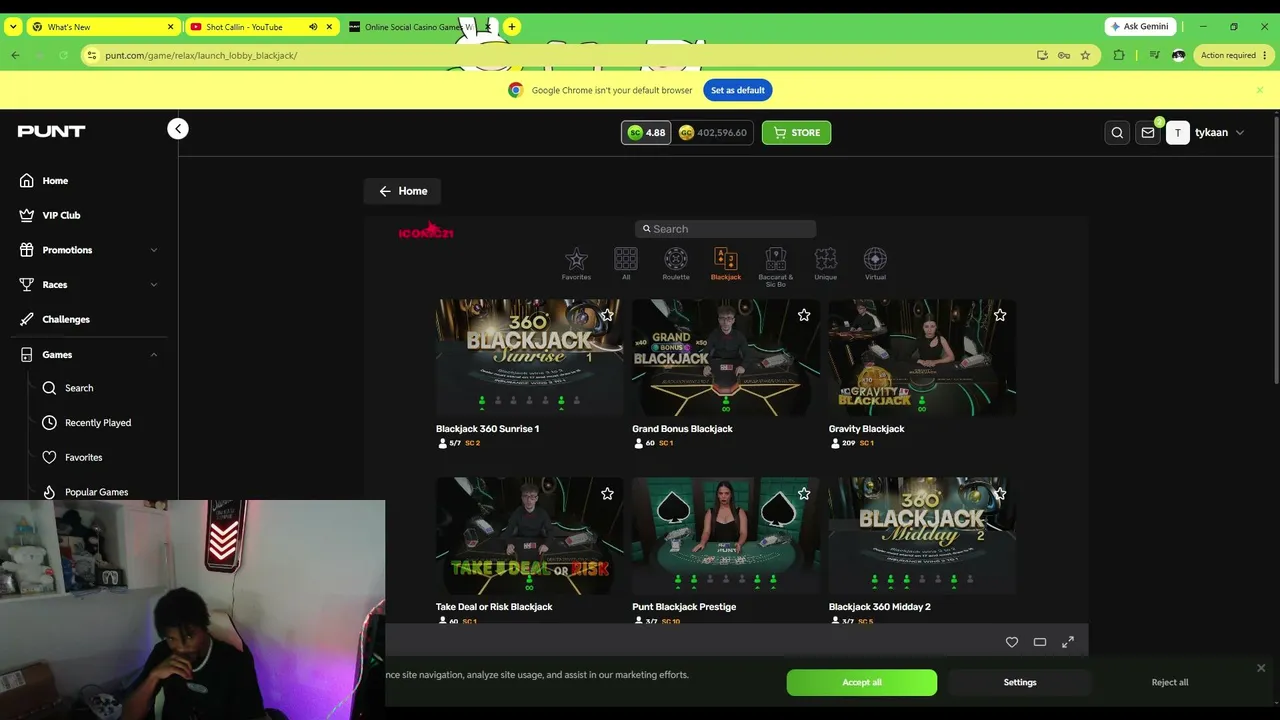Screen dimensions: 1280x720
Task: Click the lobby Search input field
Action: [x=726, y=229]
